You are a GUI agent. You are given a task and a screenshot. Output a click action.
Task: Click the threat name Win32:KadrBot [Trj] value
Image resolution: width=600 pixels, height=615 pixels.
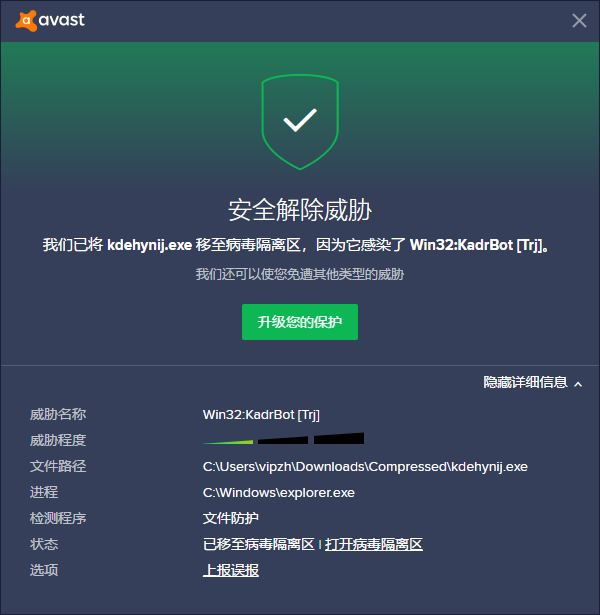[x=261, y=415]
